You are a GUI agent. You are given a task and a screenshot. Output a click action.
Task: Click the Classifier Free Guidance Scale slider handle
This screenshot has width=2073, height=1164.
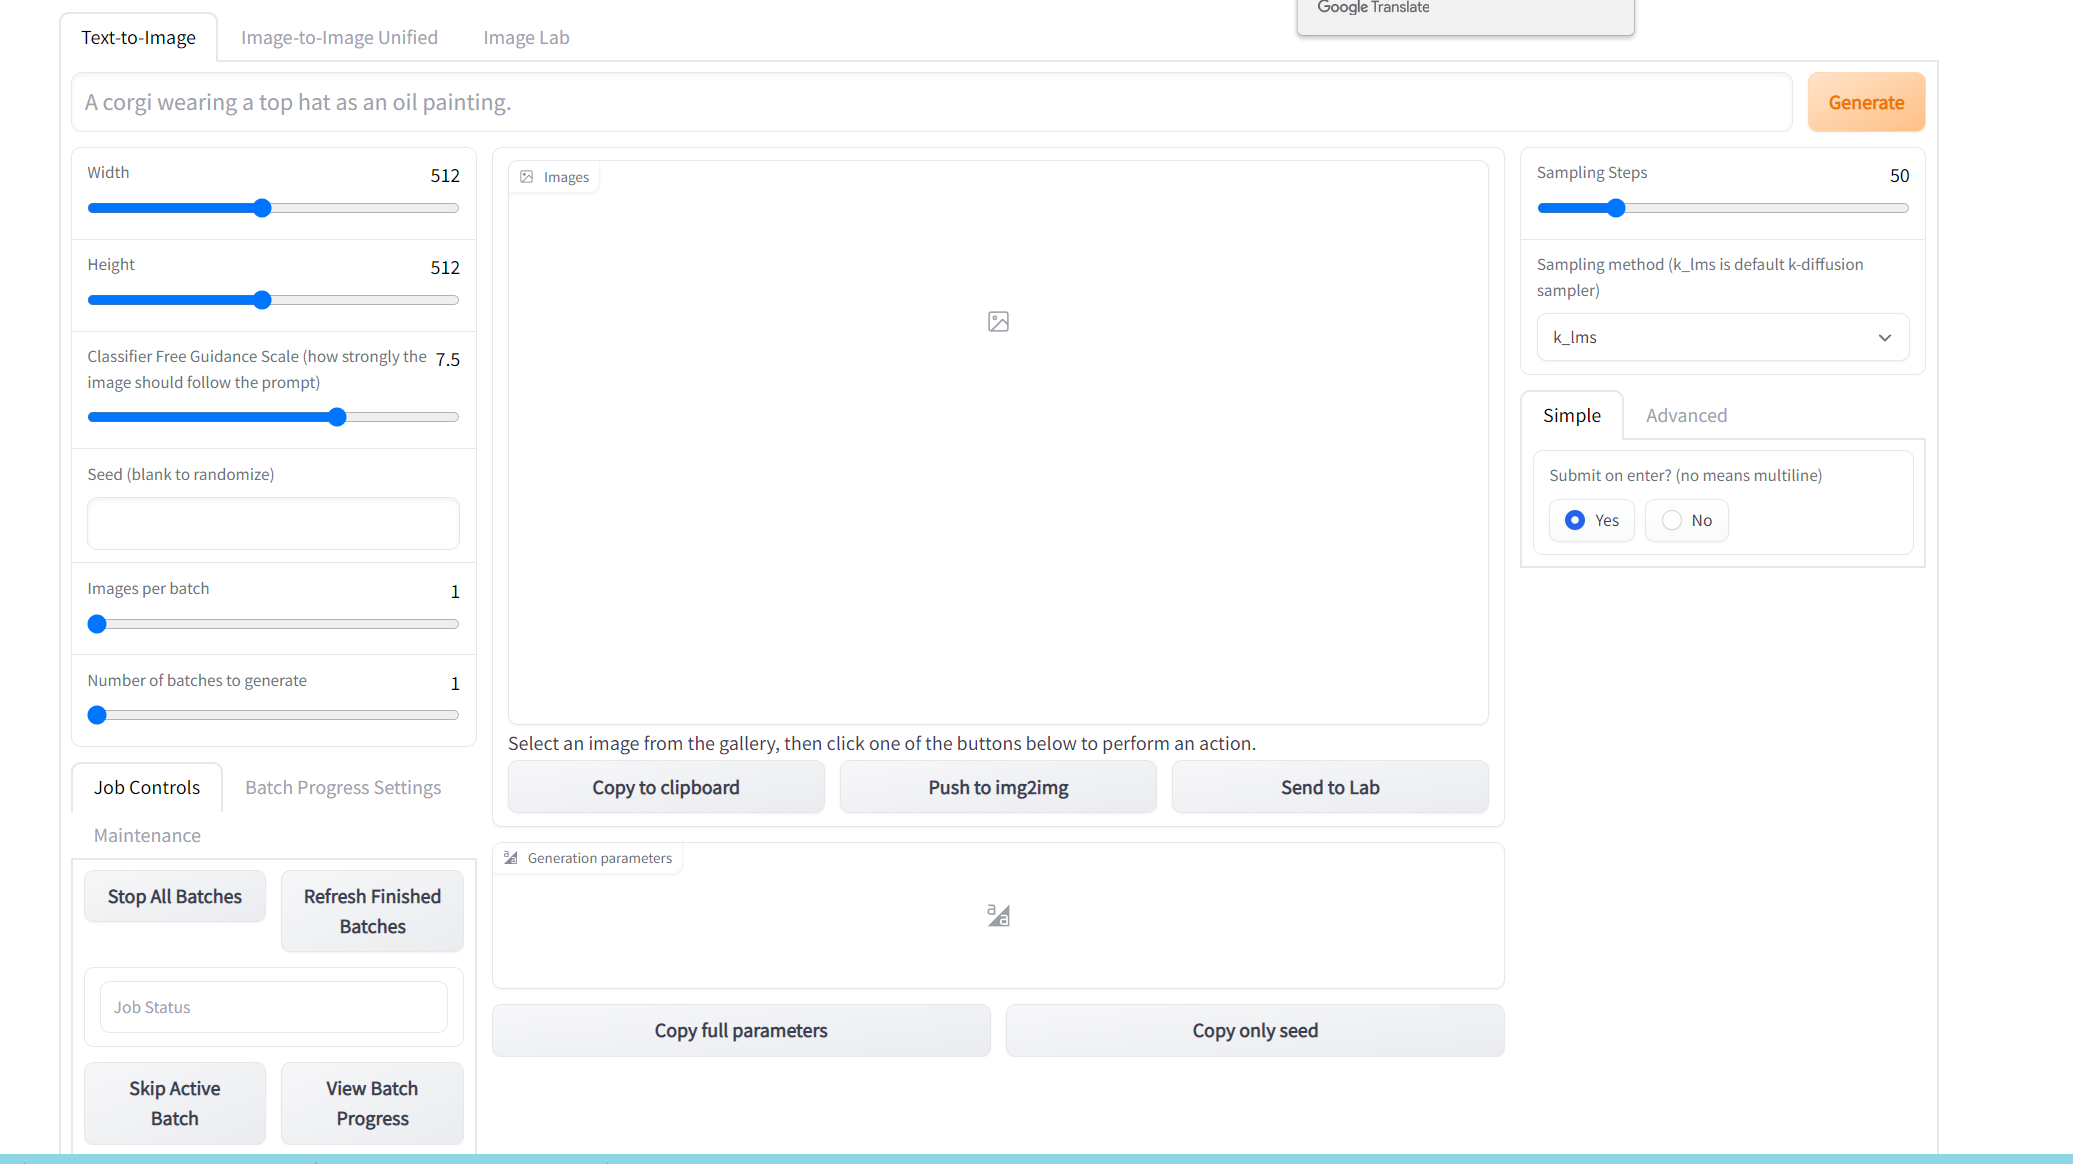click(337, 417)
